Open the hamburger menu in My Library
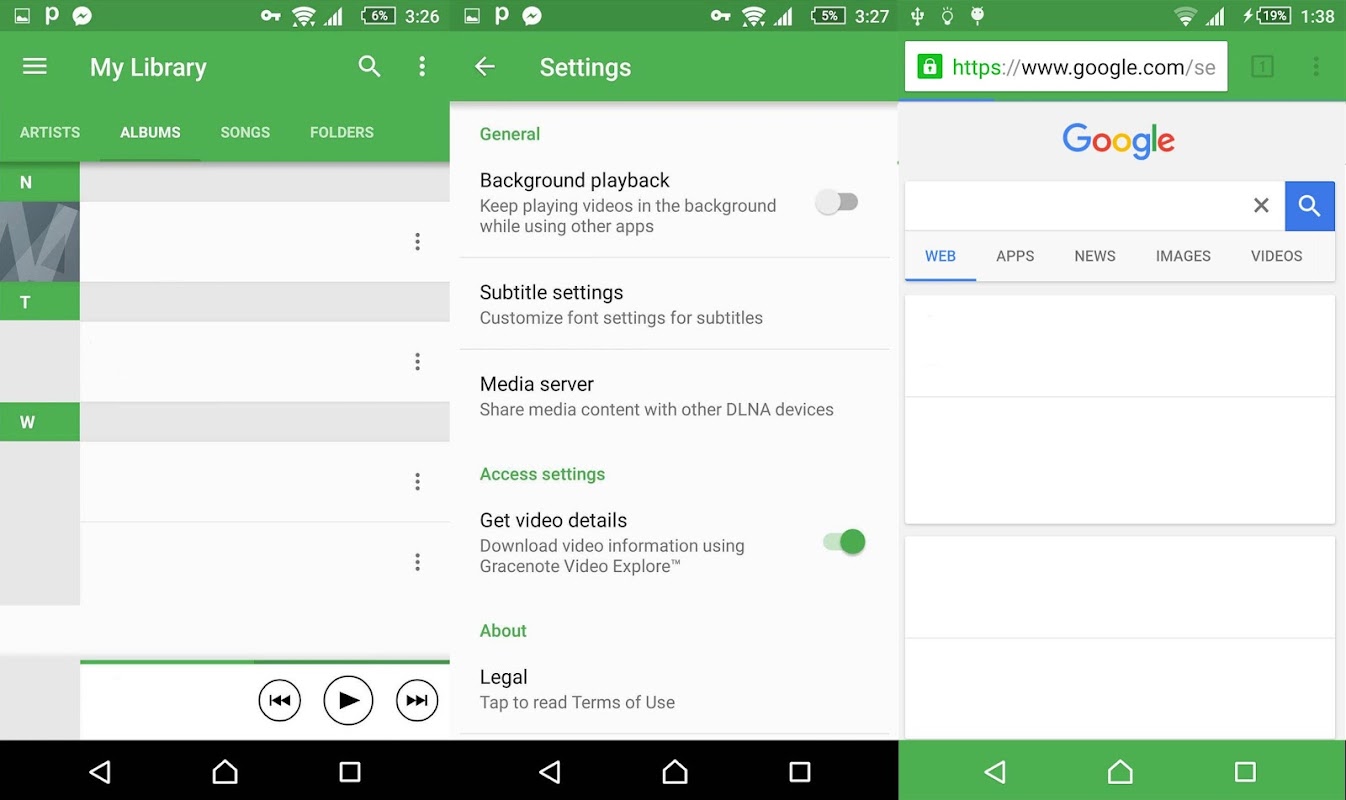The width and height of the screenshot is (1346, 800). [x=35, y=67]
